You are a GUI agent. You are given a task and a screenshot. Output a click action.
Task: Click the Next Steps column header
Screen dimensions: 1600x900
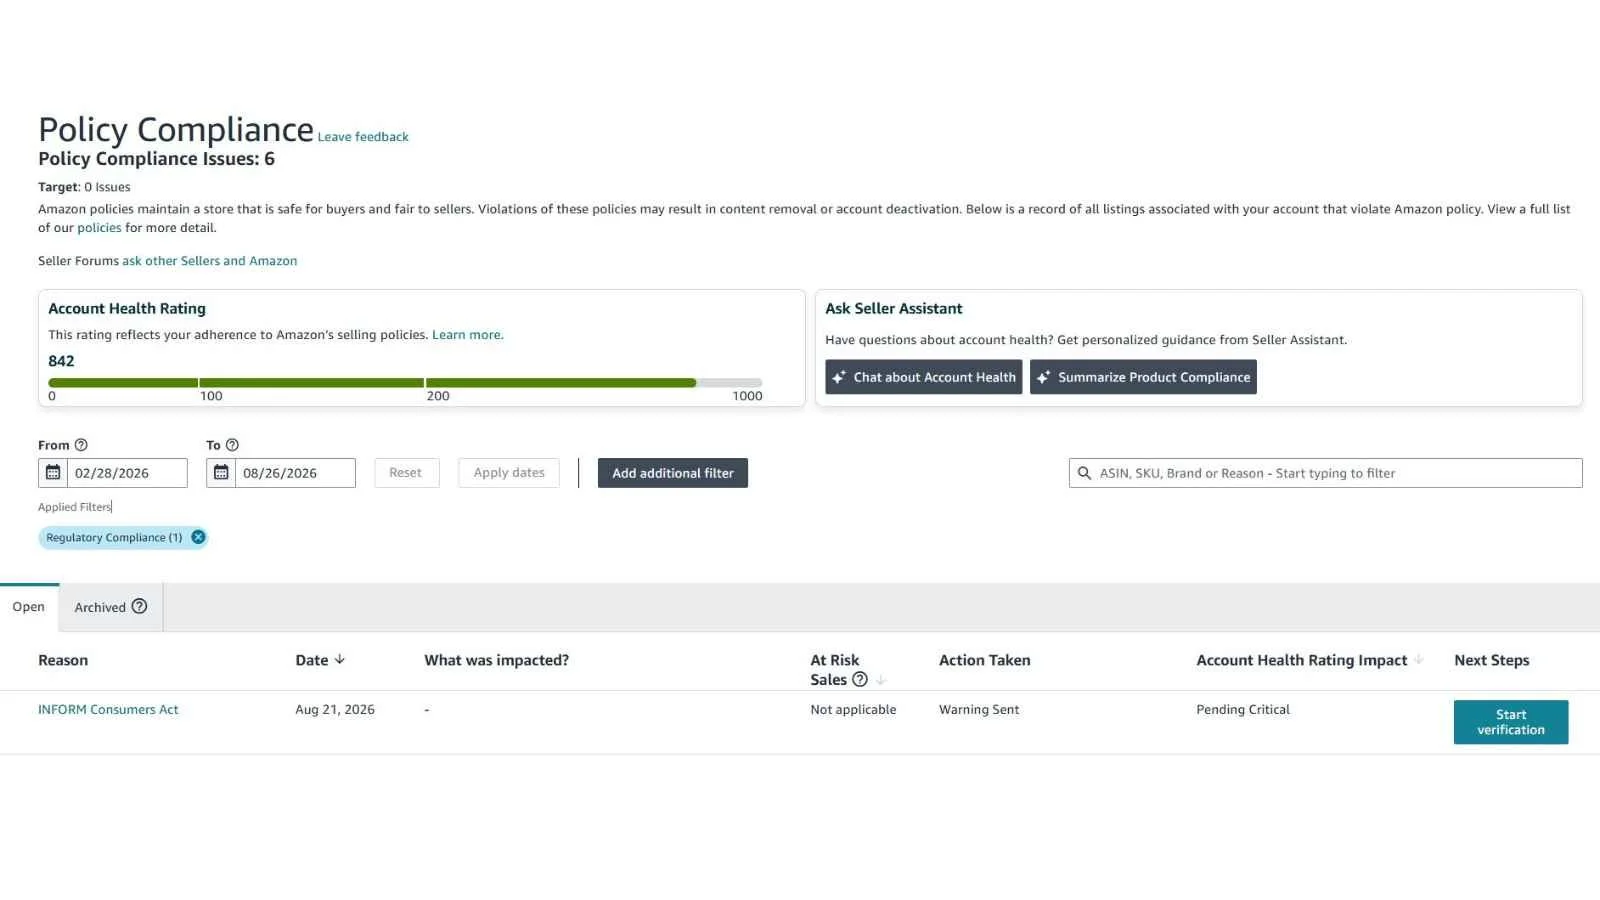pos(1492,660)
